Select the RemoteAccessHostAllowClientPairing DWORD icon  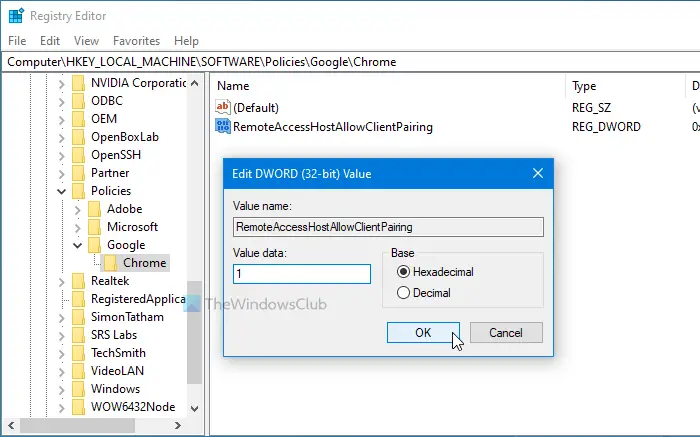click(223, 126)
